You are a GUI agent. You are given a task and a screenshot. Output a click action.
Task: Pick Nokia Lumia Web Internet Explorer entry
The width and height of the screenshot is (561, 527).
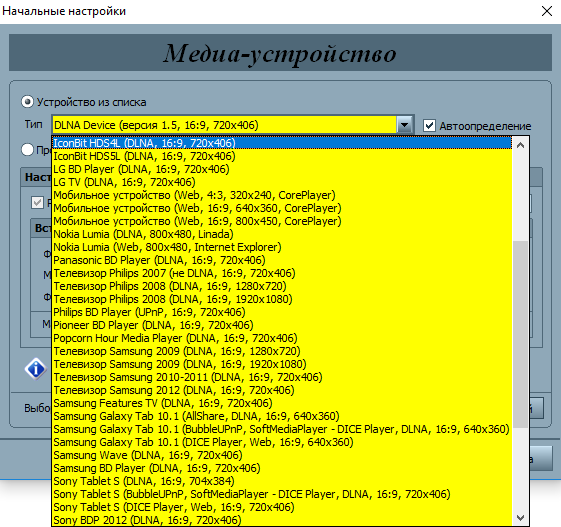282,247
